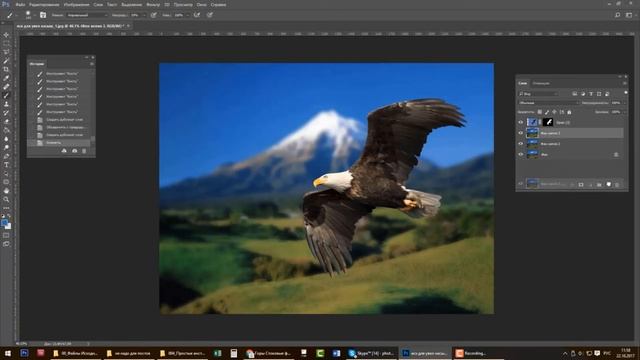Click background color swatch
The height and width of the screenshot is (360, 640).
click(8, 226)
